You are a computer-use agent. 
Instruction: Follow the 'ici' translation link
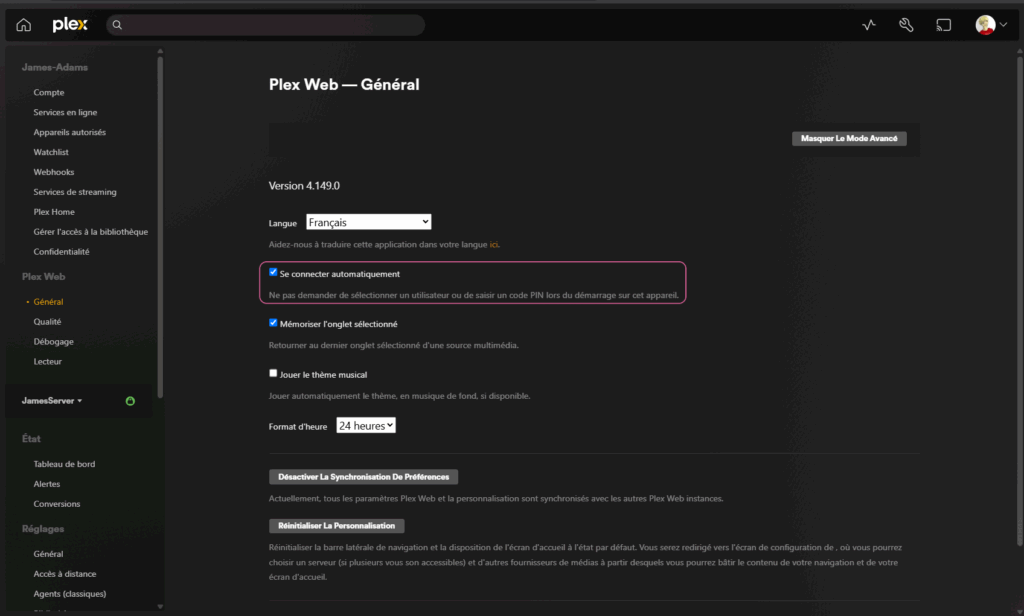point(494,244)
